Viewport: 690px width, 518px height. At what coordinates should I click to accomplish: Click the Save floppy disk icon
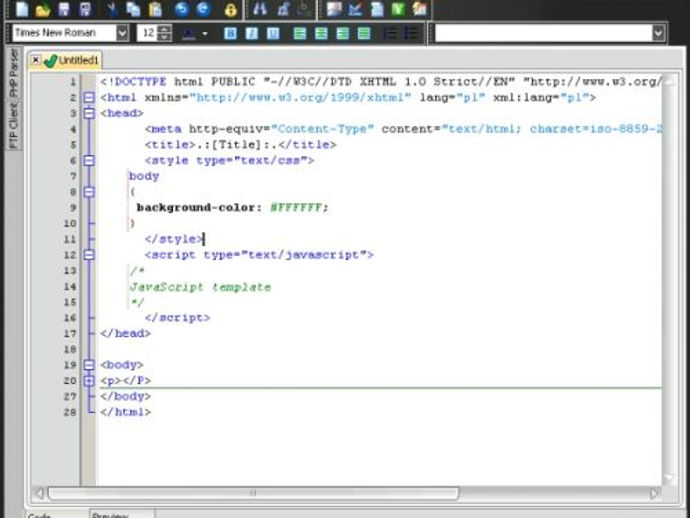pos(64,9)
